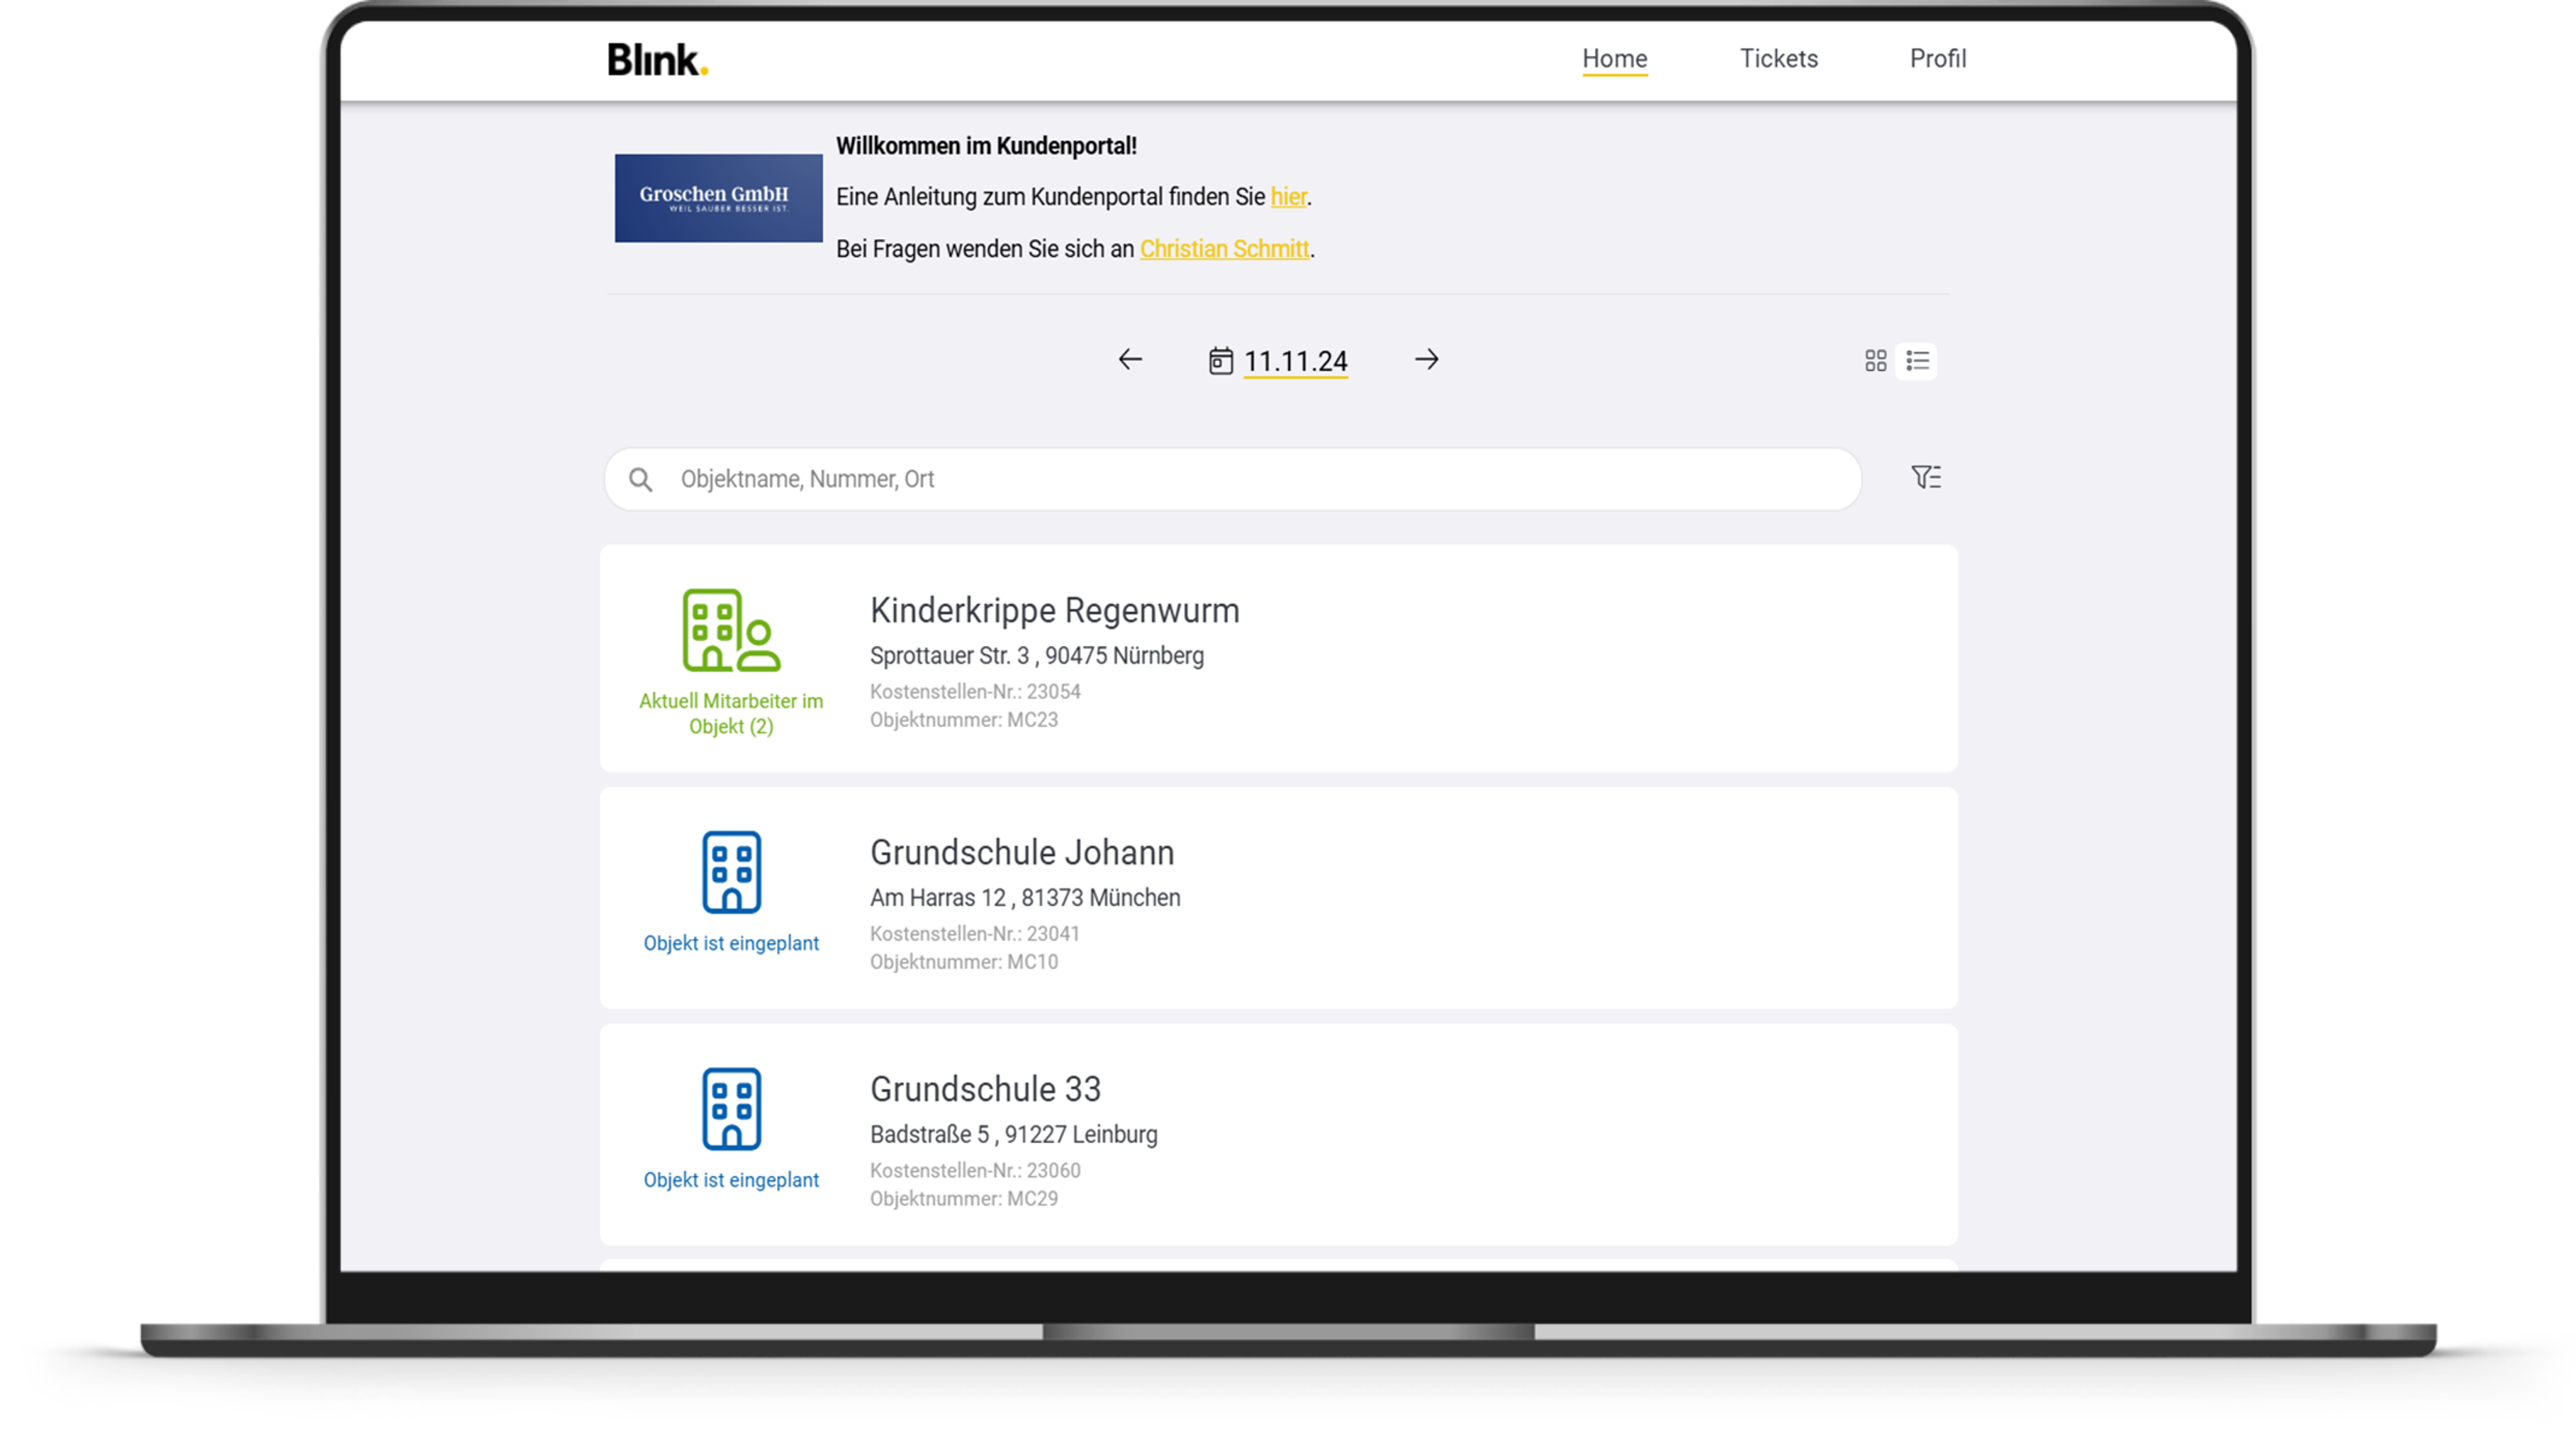Open the Tickets tab
Viewport: 2576px width, 1430px height.
(x=1778, y=59)
